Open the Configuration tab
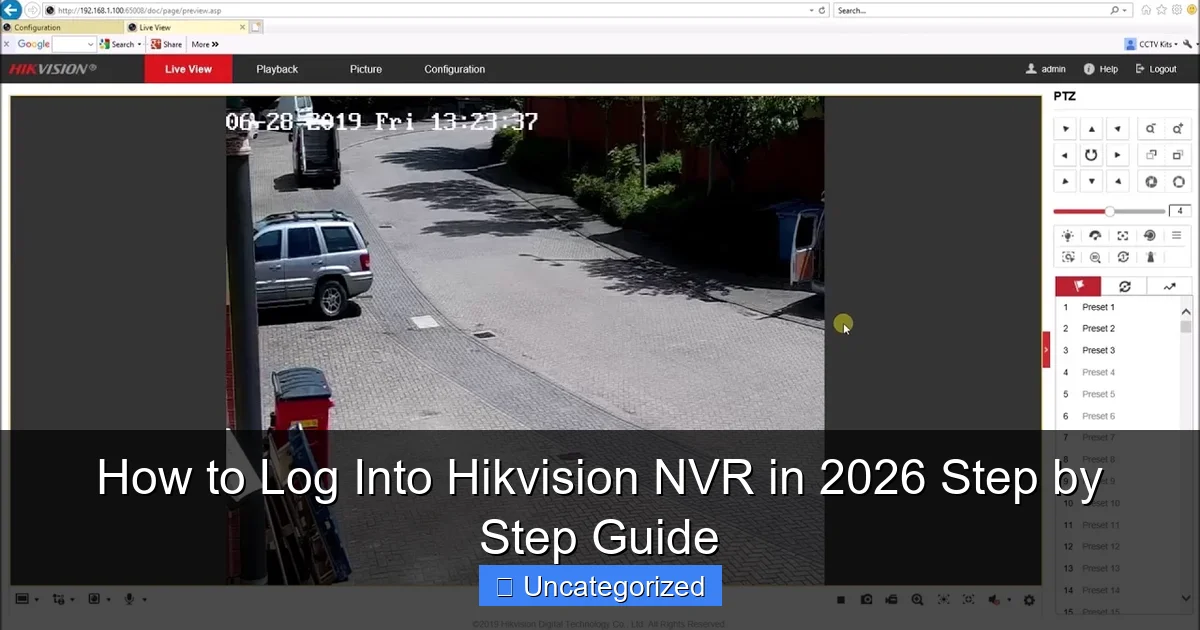Image resolution: width=1200 pixels, height=630 pixels. point(454,69)
